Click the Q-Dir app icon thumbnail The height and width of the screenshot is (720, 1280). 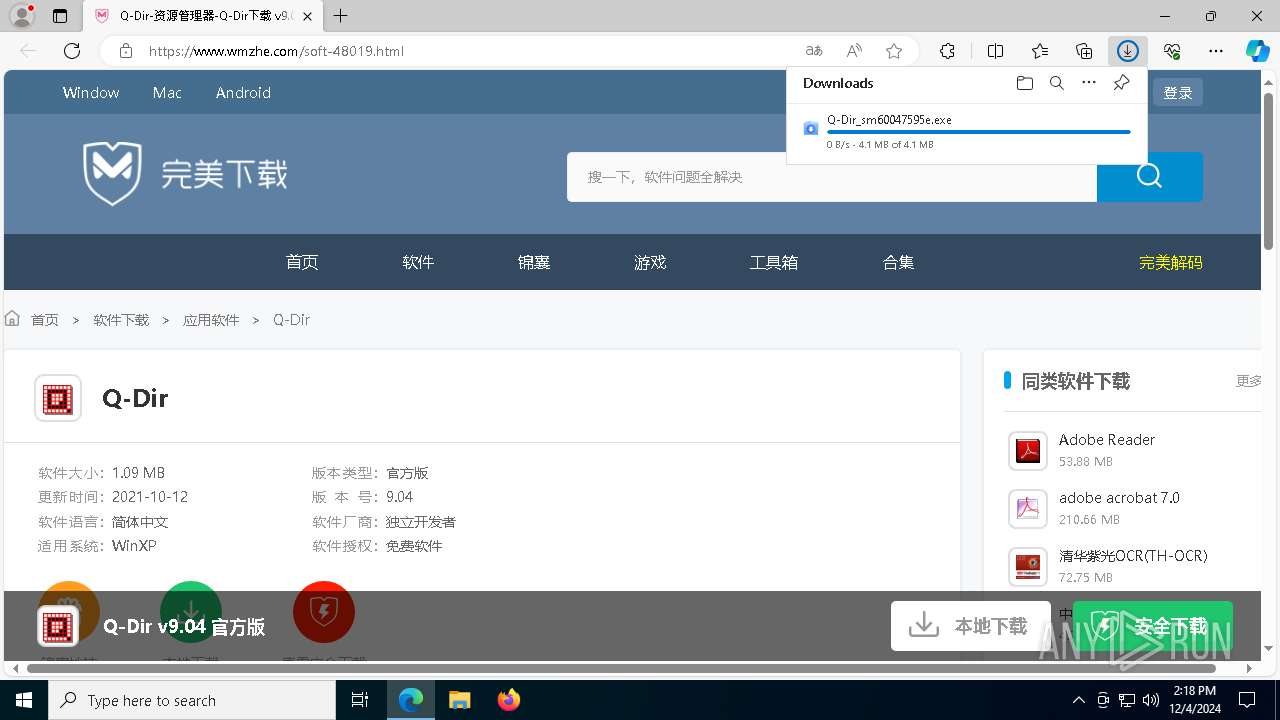coord(58,399)
